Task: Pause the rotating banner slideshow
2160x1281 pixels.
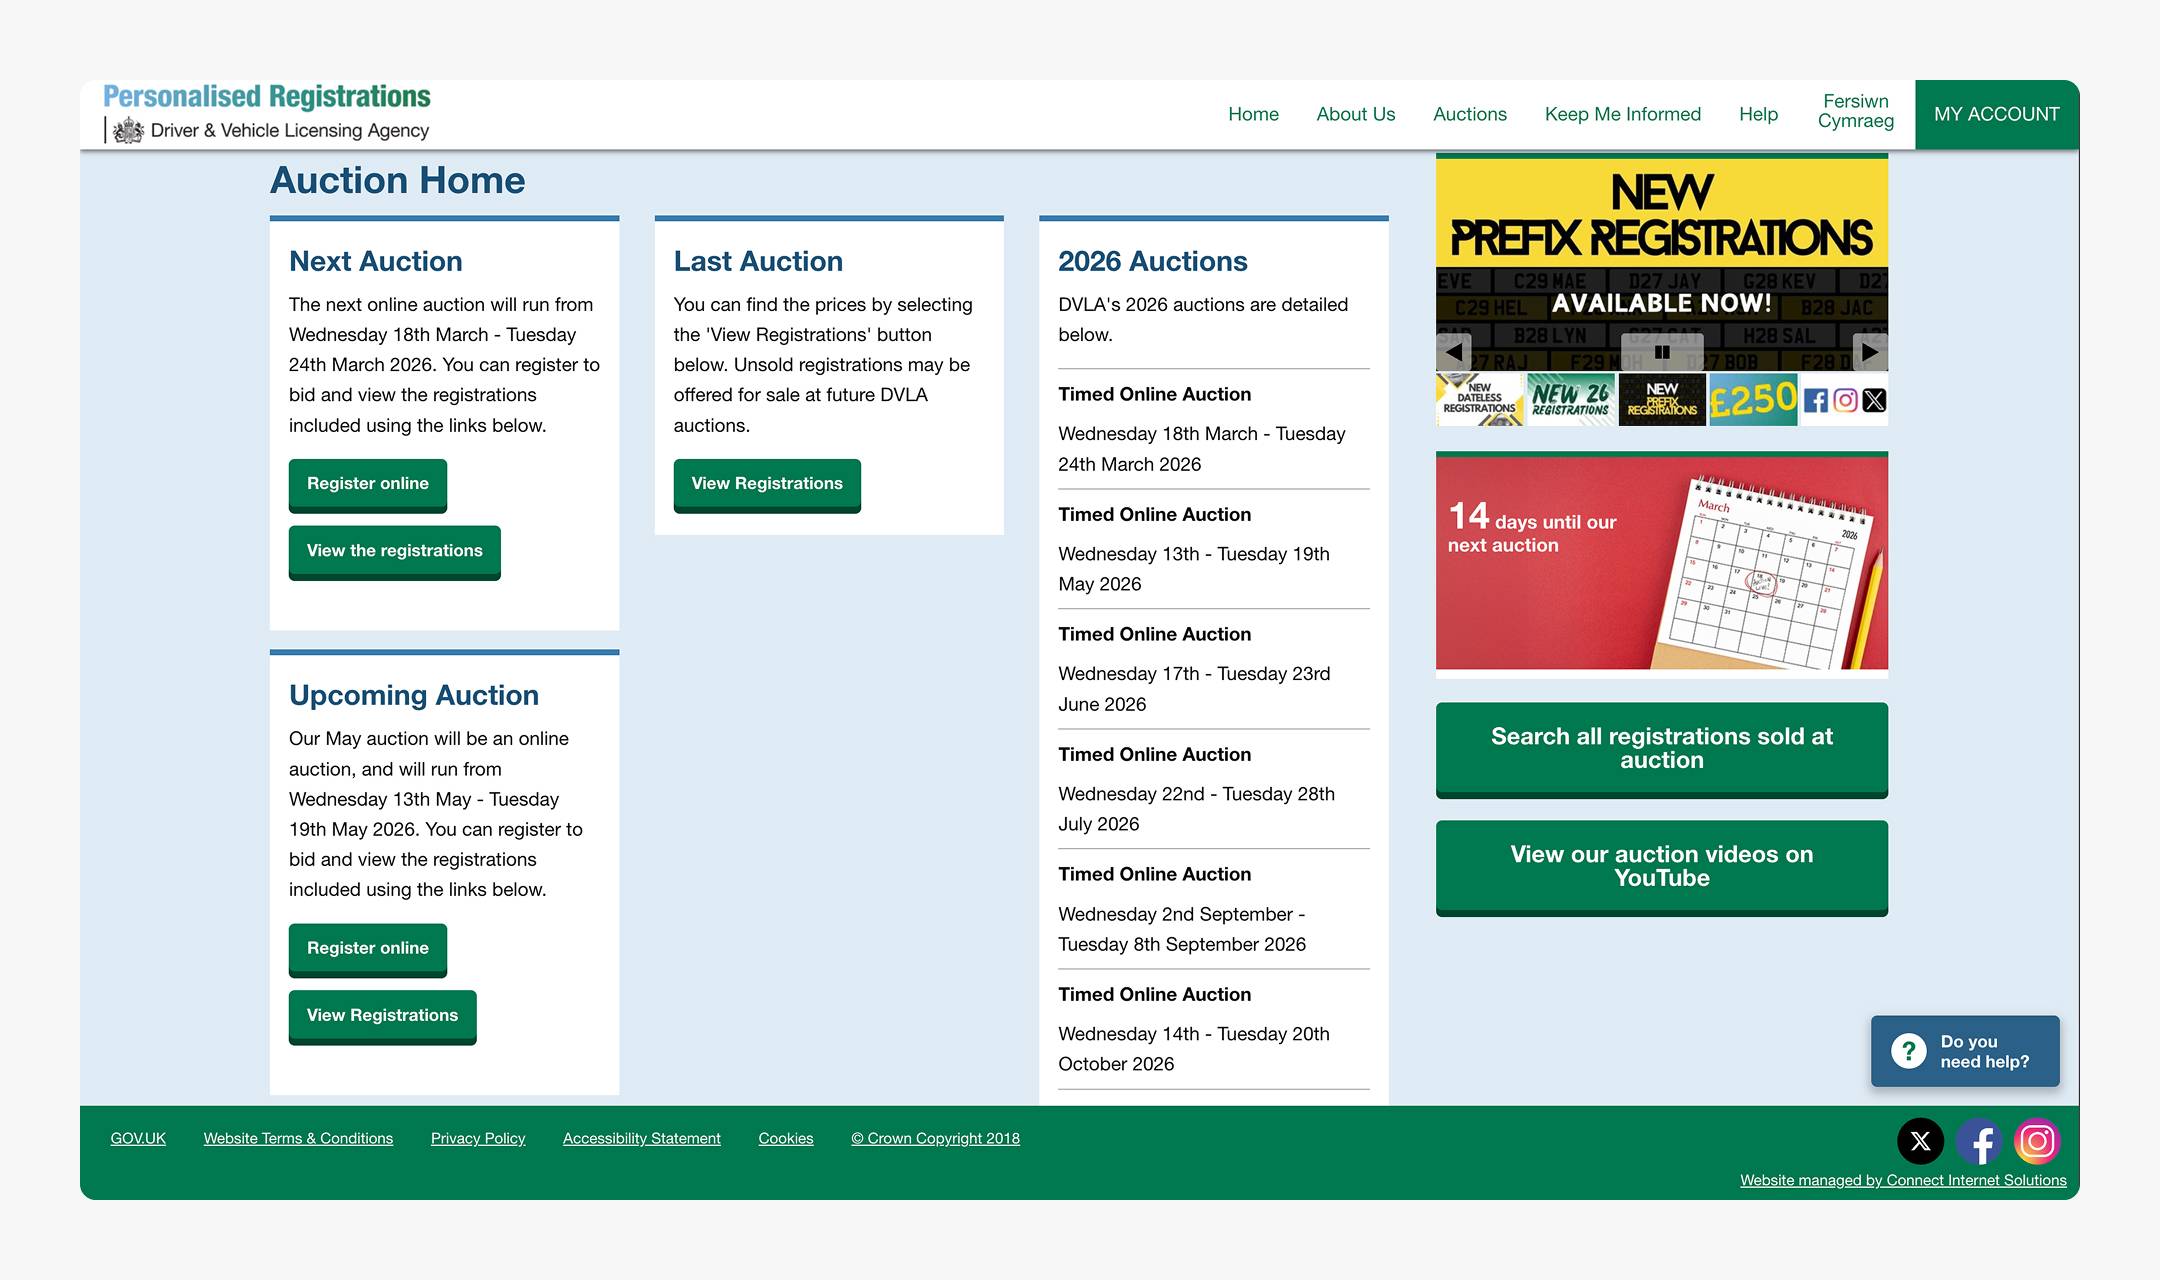Action: coord(1663,352)
